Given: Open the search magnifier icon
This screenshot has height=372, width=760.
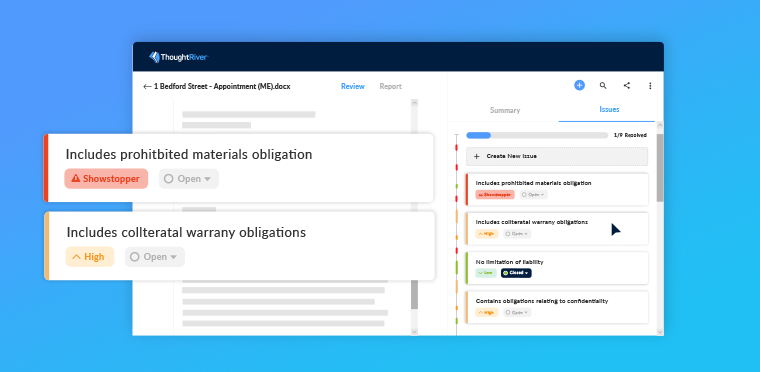Looking at the screenshot, I should (x=603, y=85).
